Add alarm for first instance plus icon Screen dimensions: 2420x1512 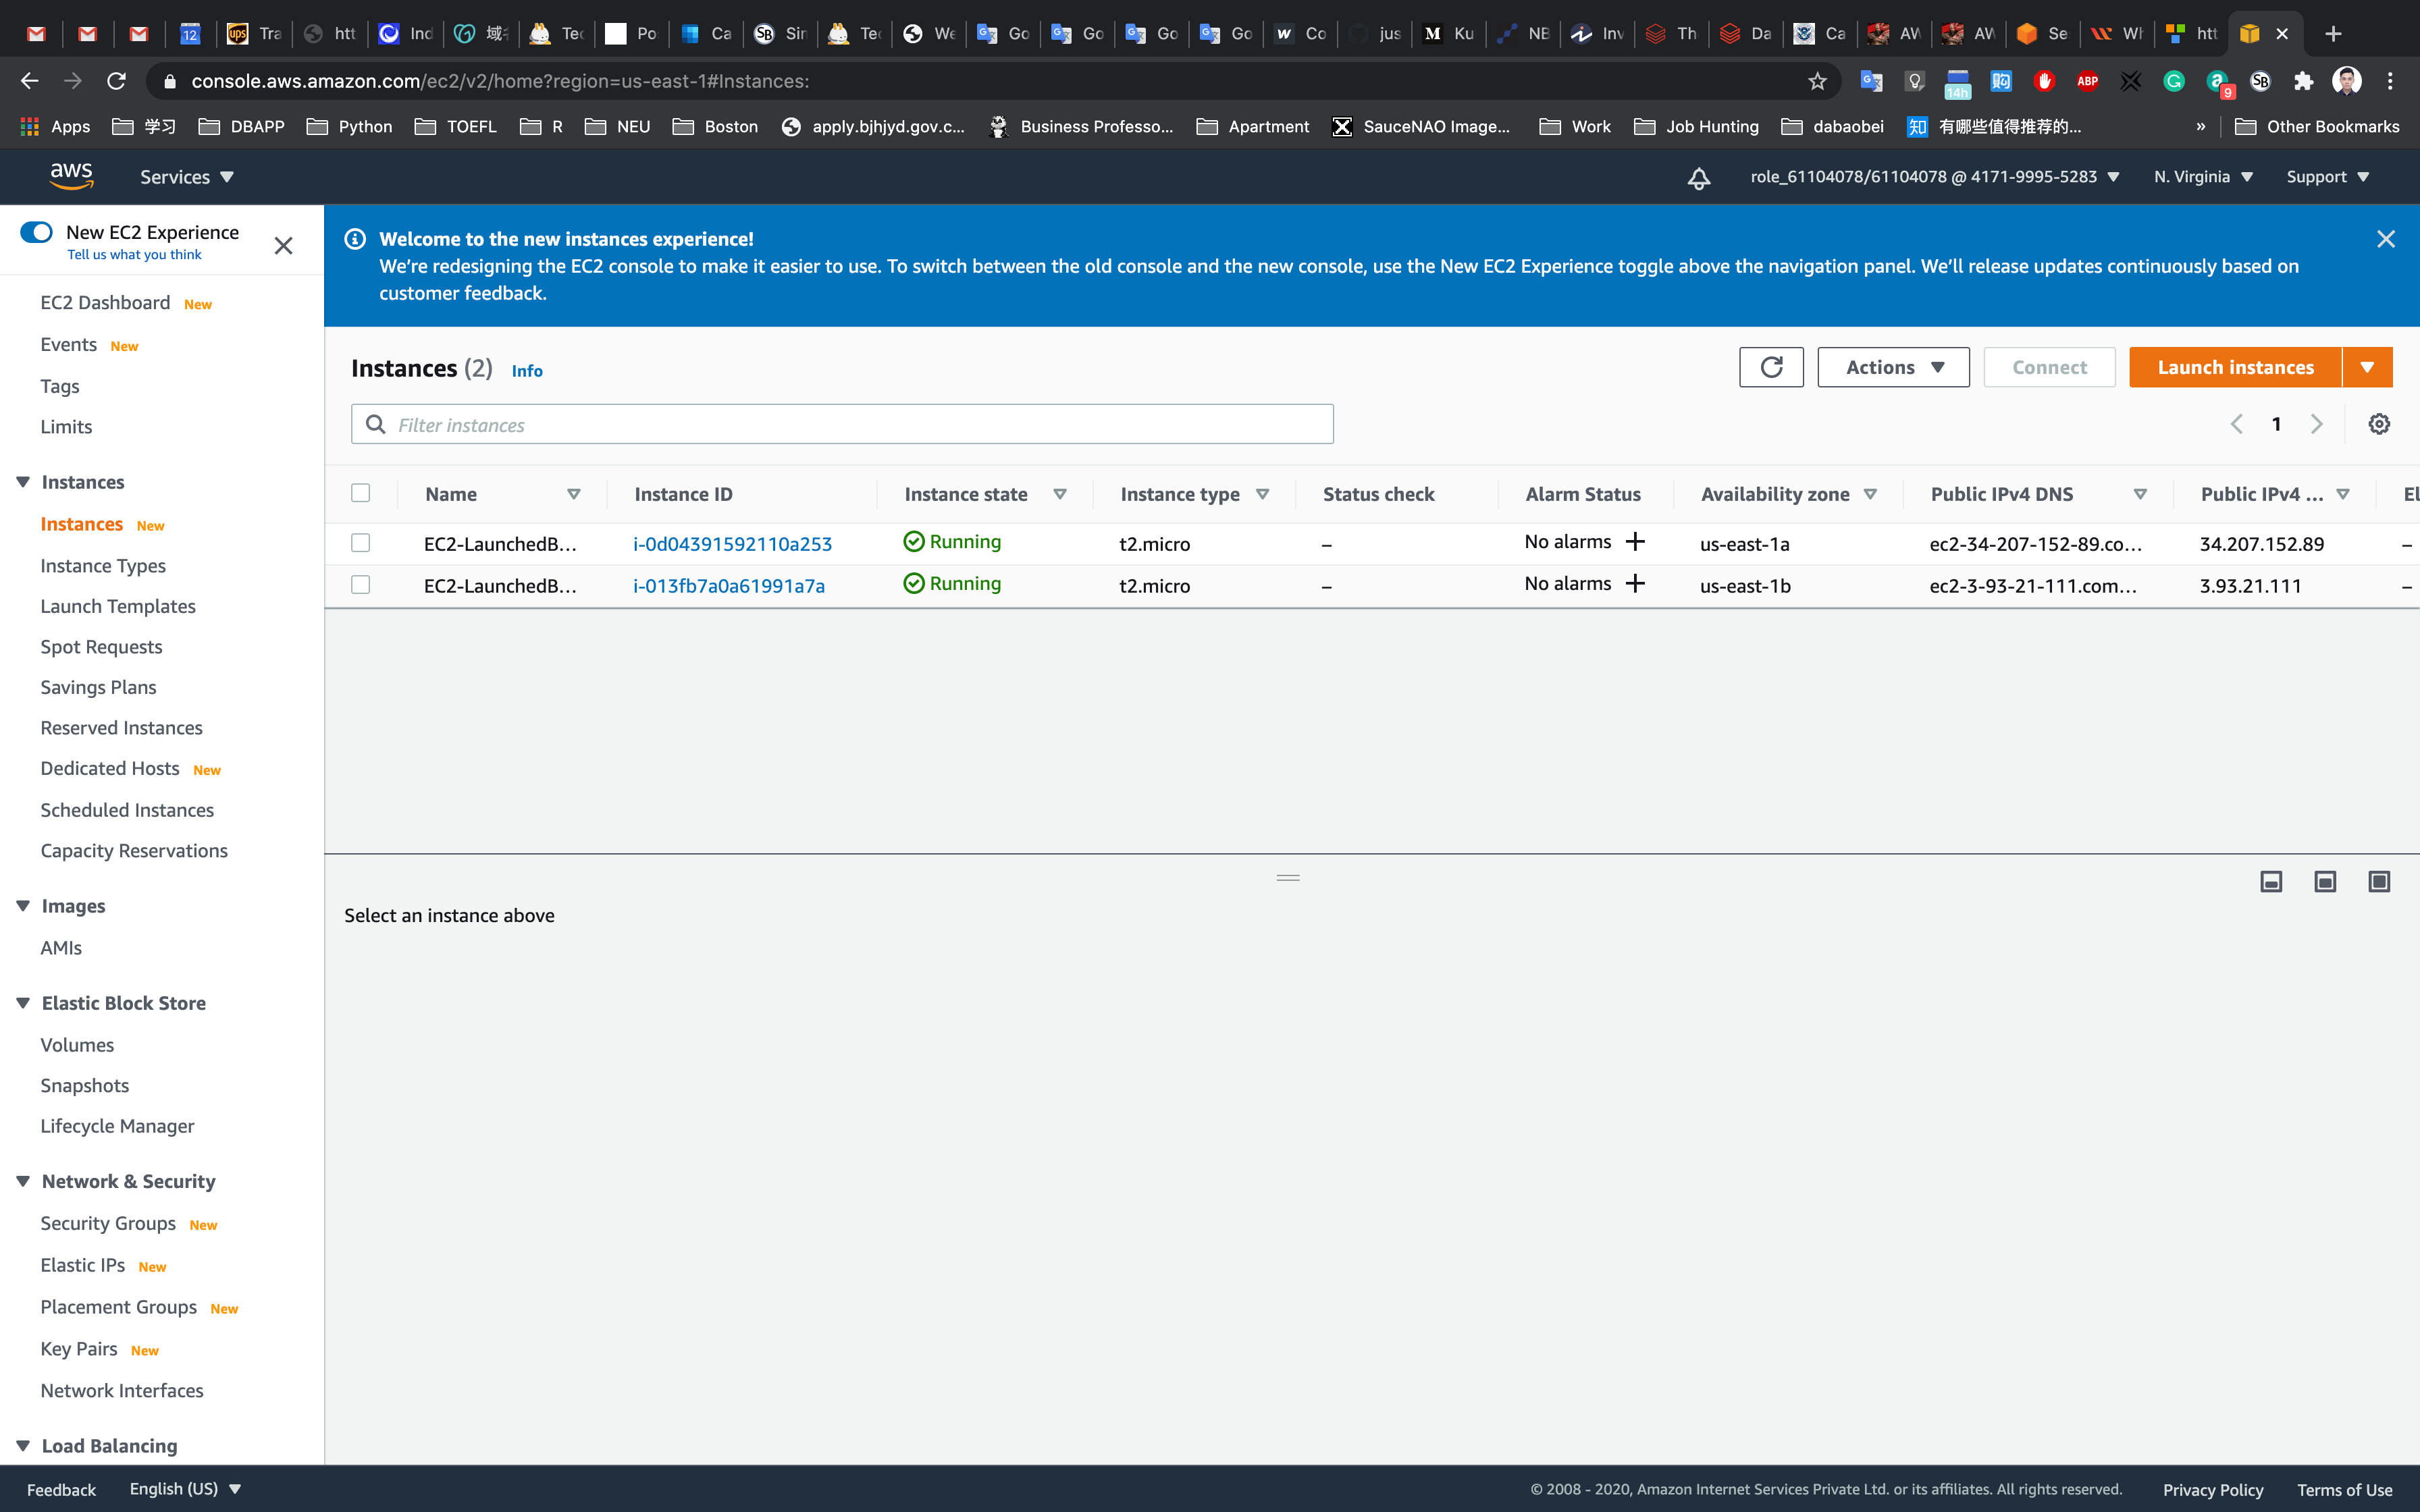pos(1635,542)
